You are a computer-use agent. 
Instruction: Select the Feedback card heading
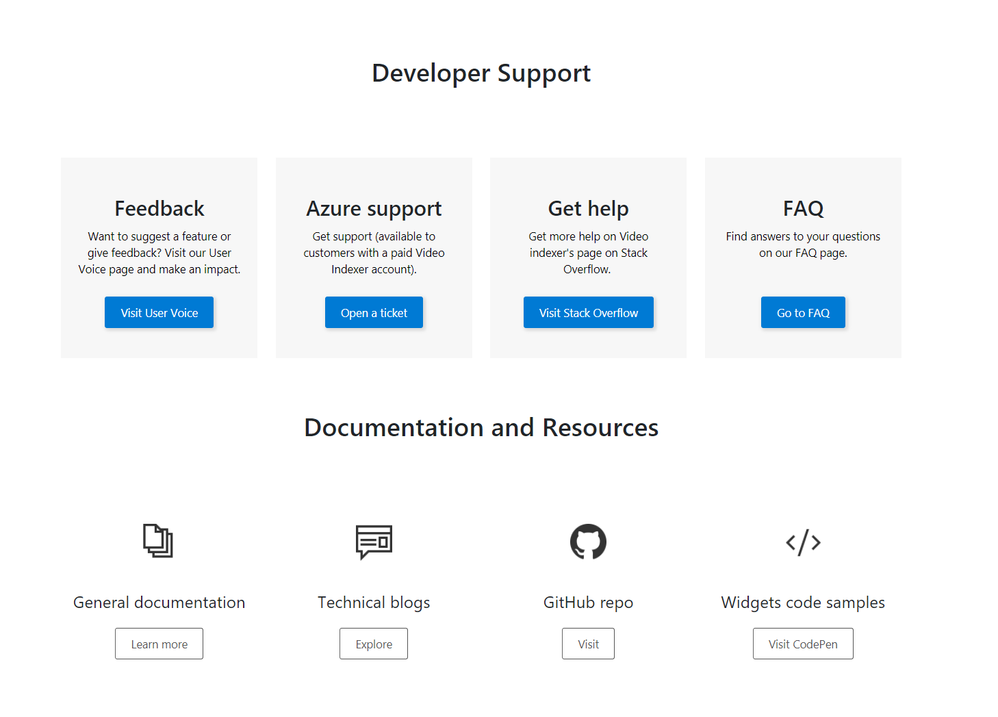tap(159, 209)
